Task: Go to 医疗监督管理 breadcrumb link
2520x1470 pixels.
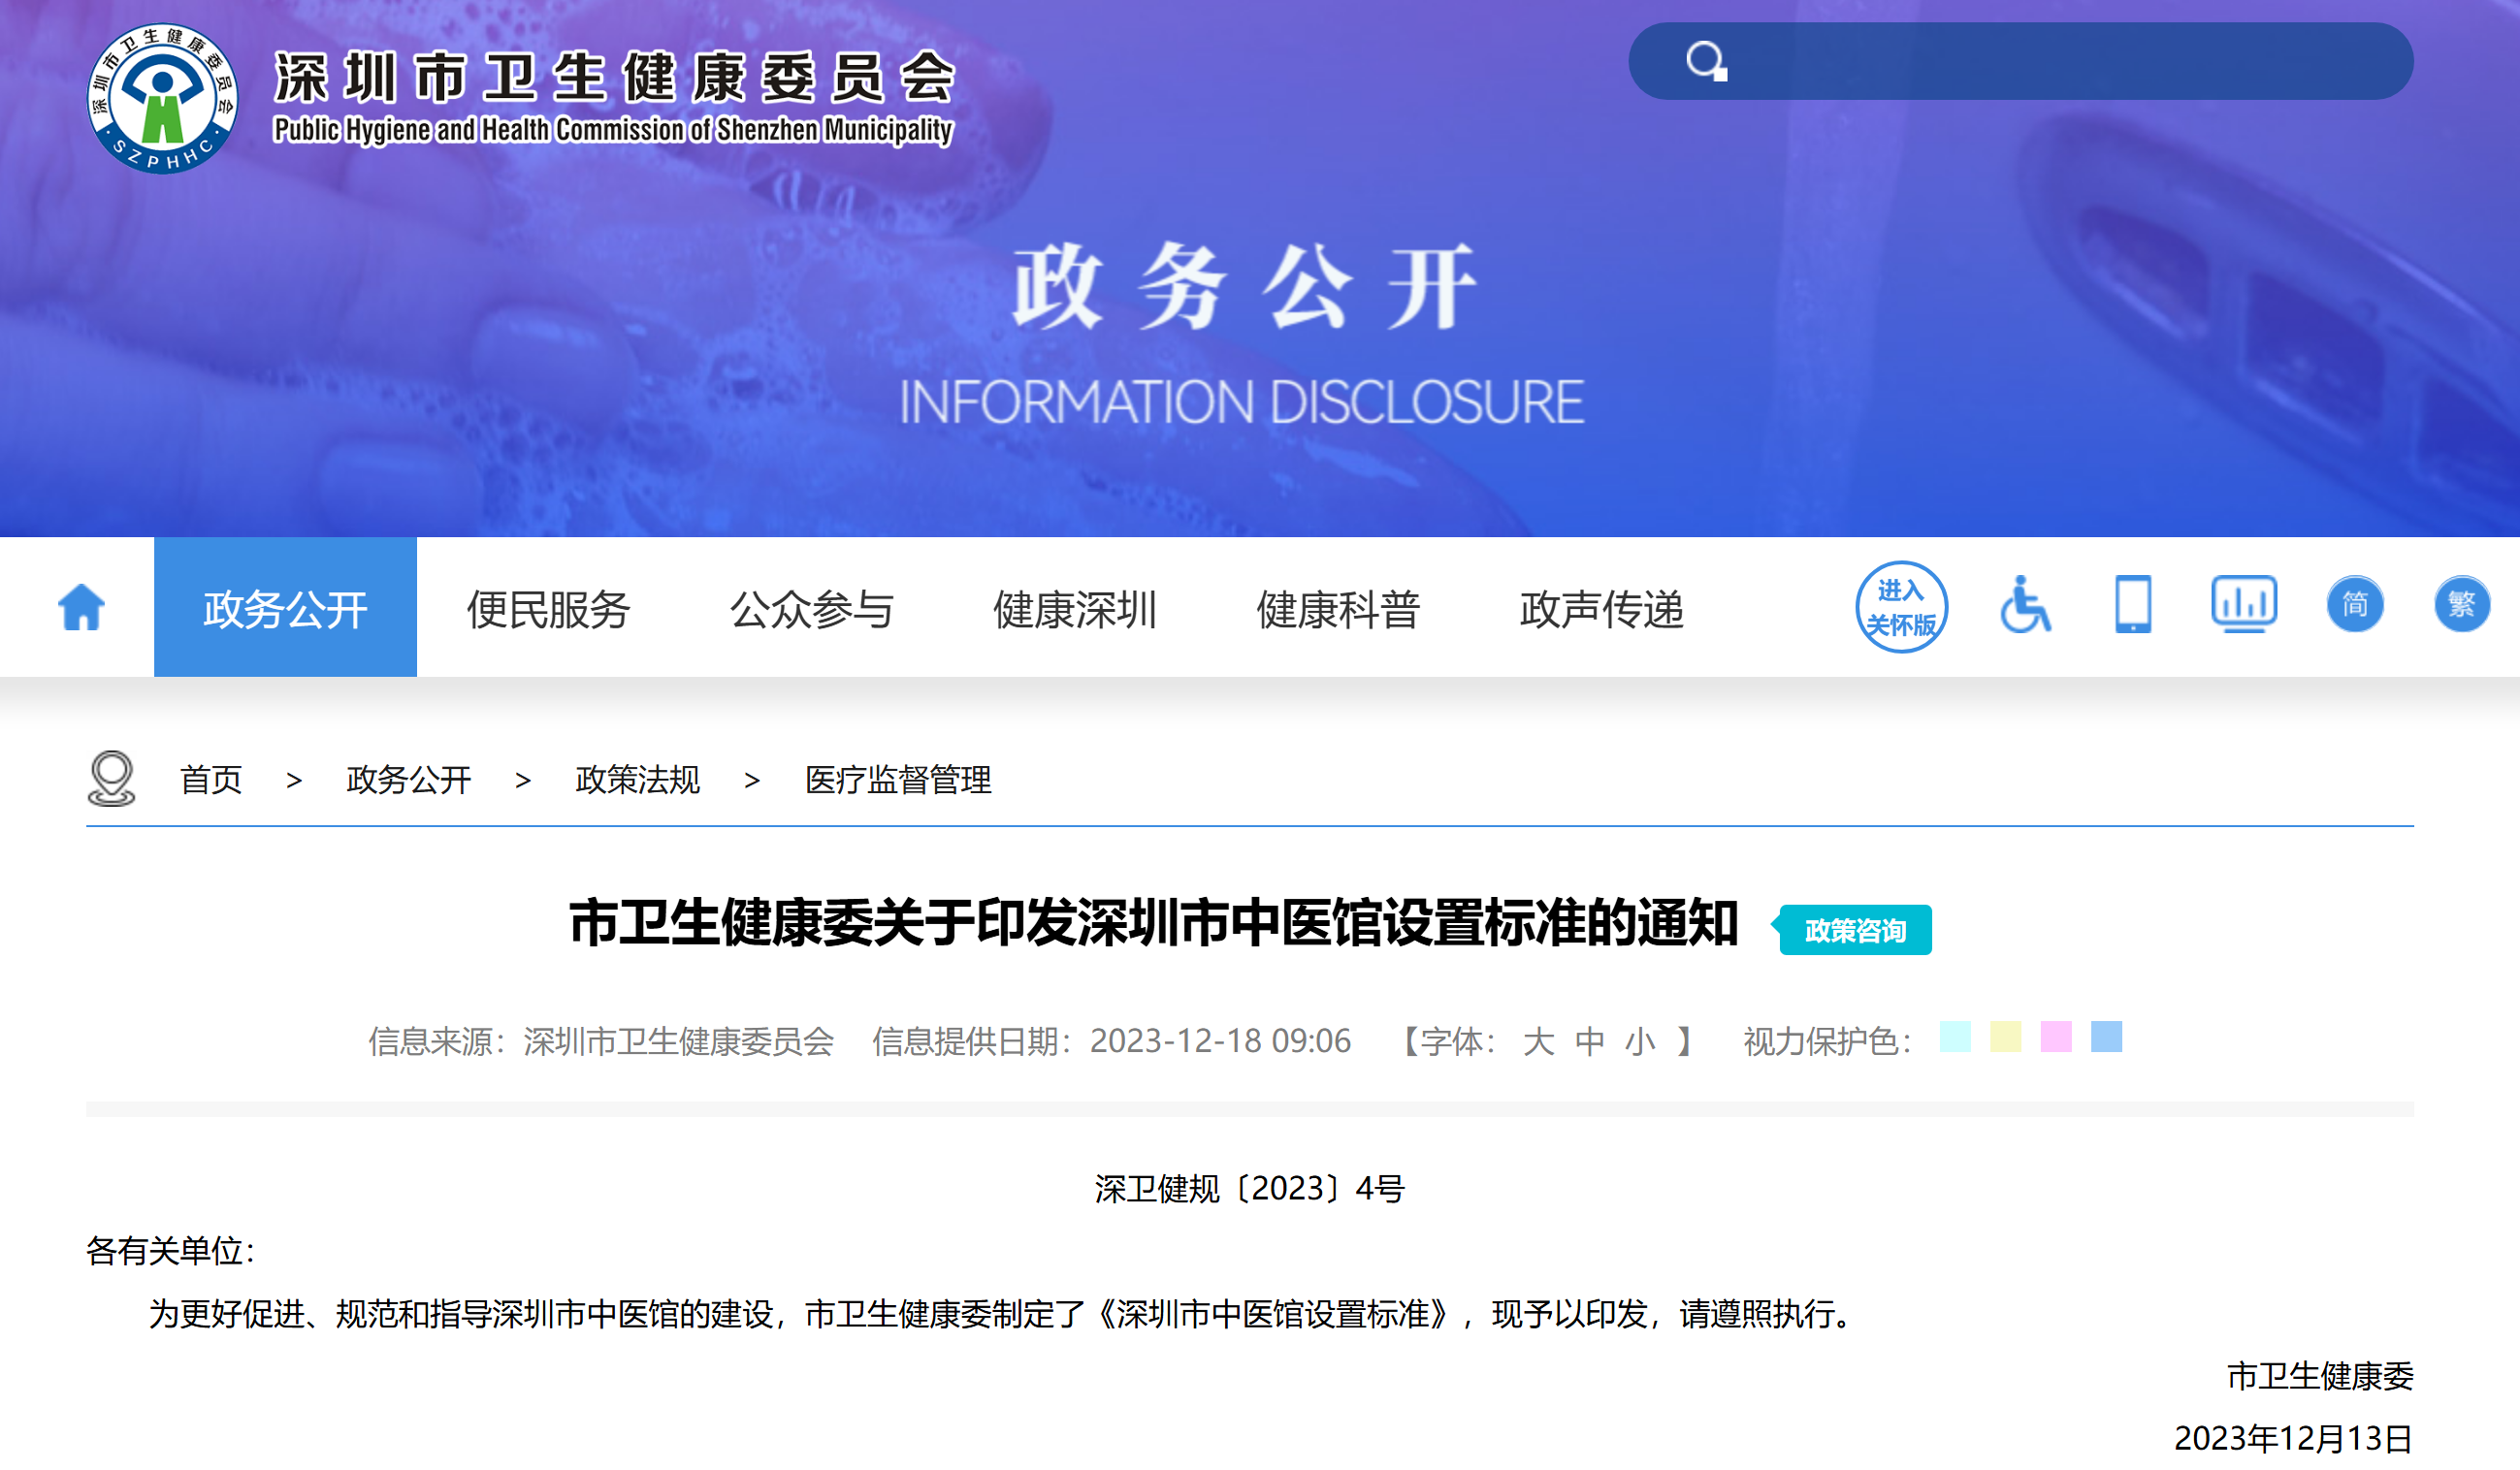Action: point(898,780)
